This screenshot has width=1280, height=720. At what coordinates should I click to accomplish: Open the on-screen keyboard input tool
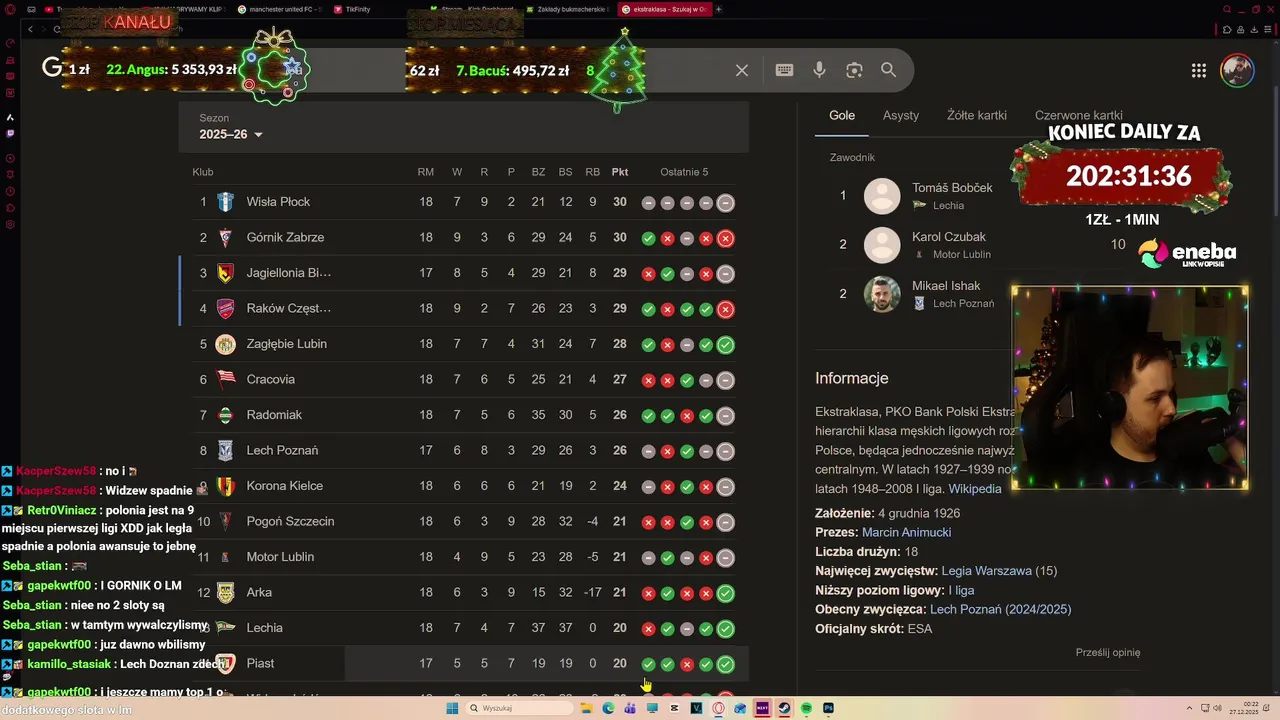click(x=784, y=70)
